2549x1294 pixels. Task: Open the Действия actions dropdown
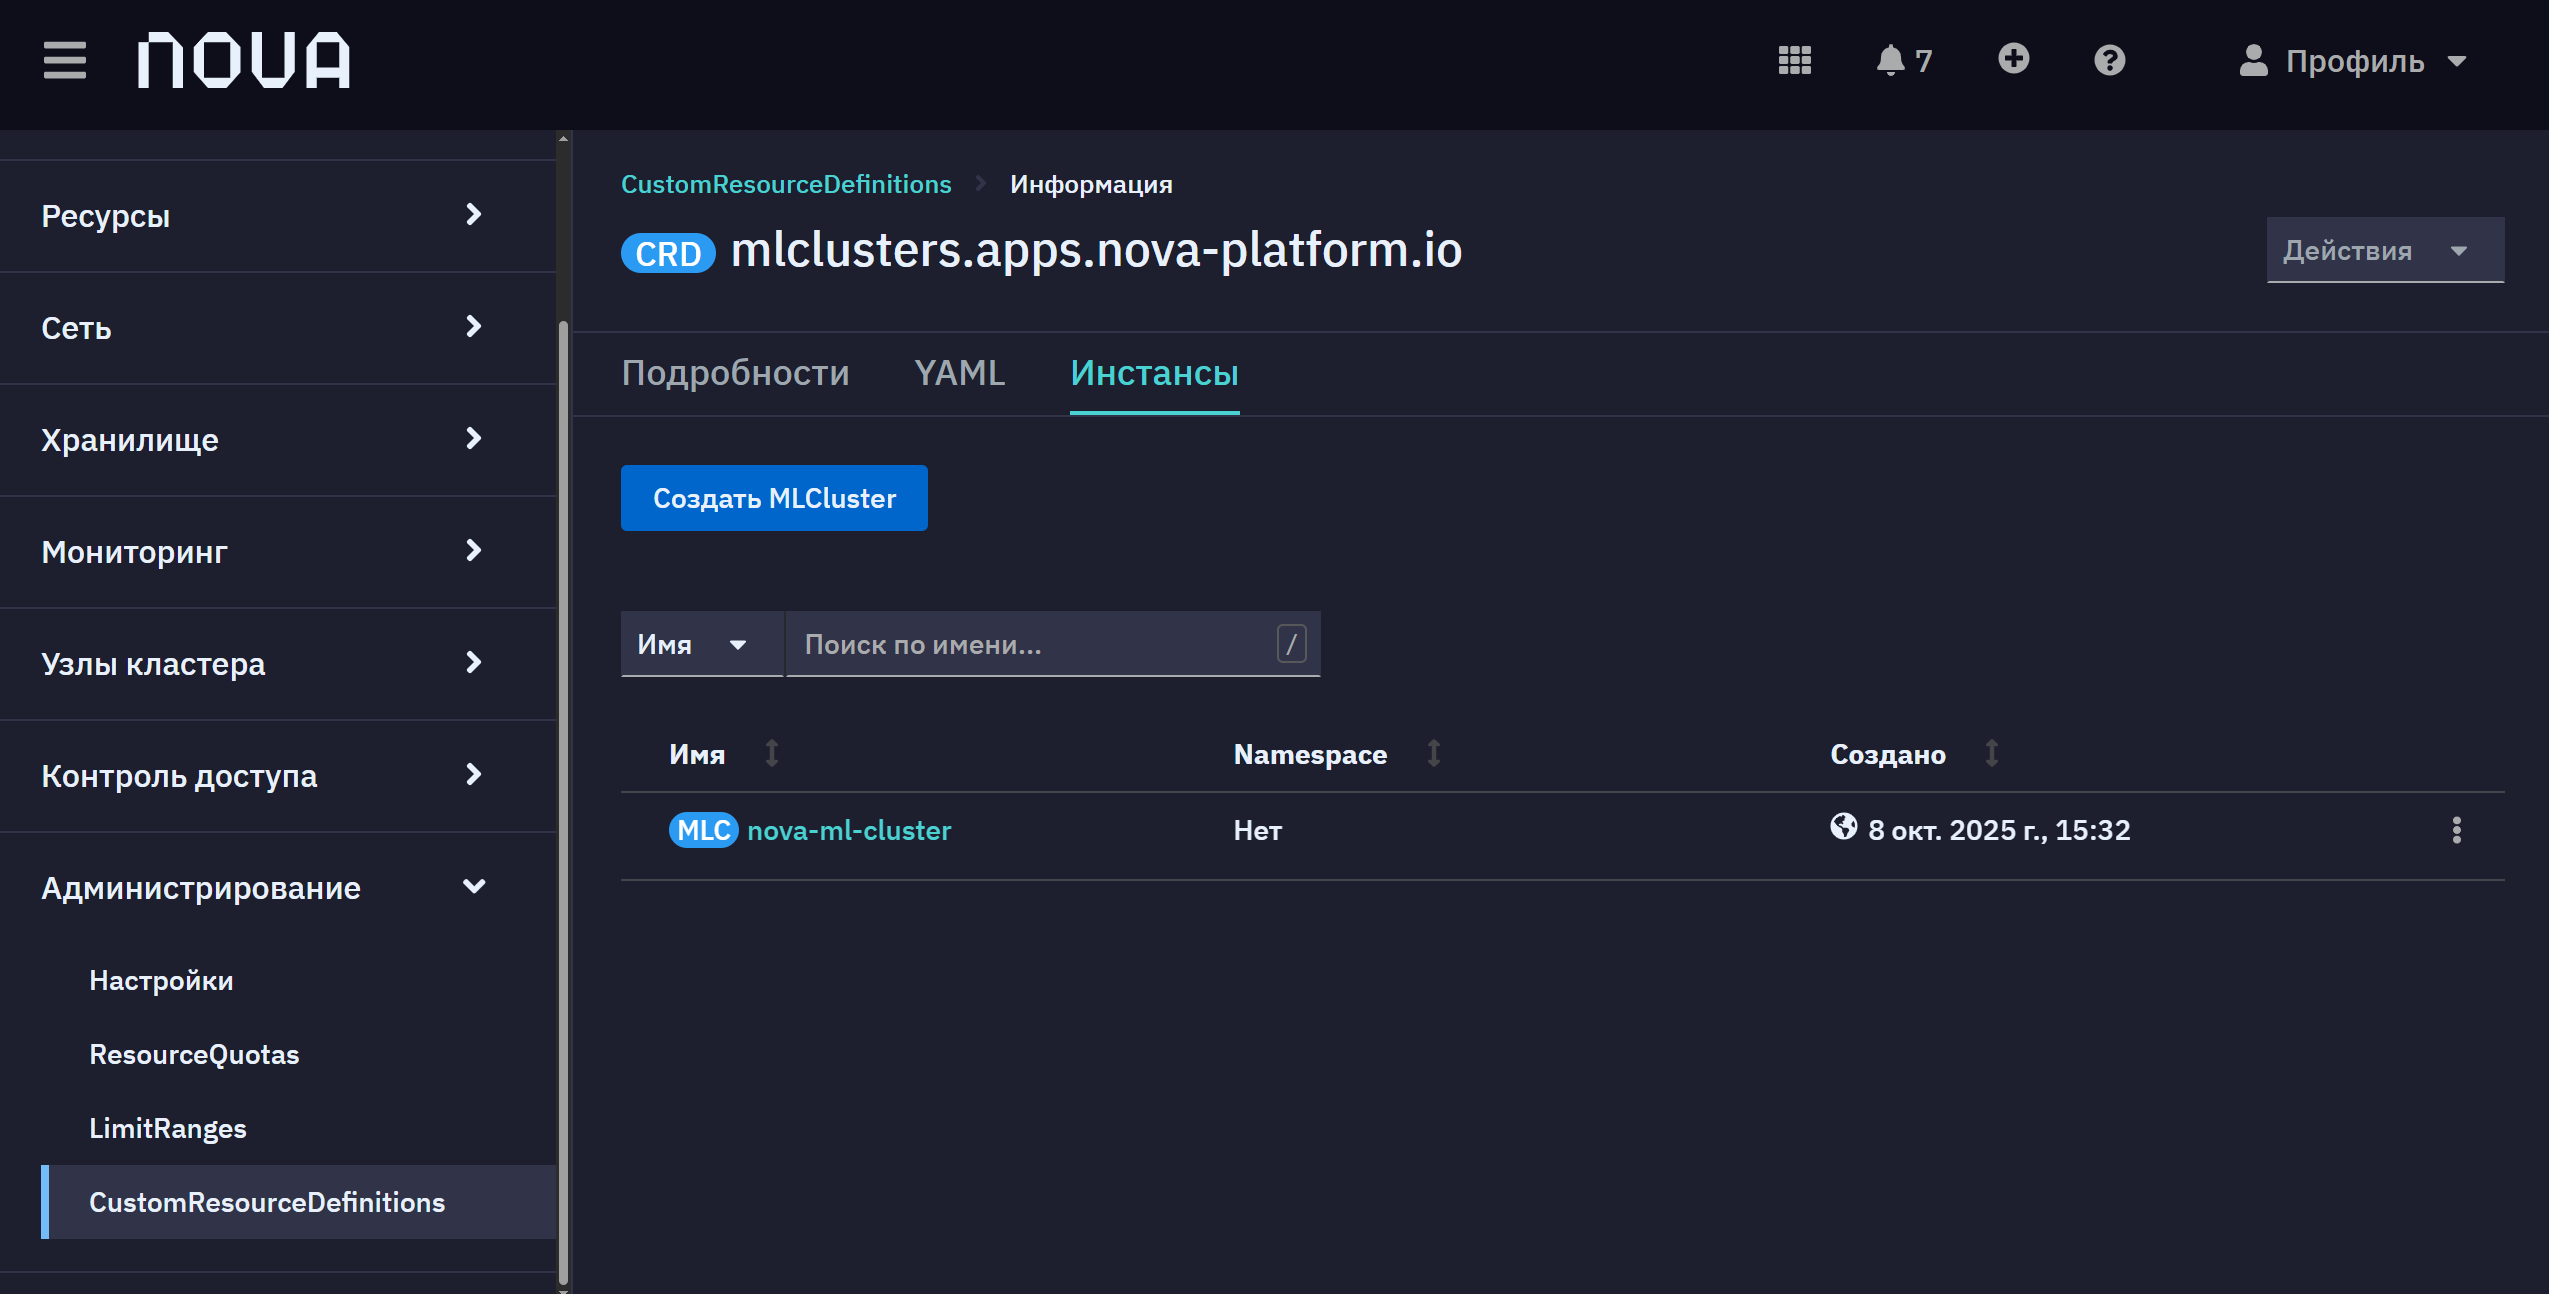[2385, 250]
